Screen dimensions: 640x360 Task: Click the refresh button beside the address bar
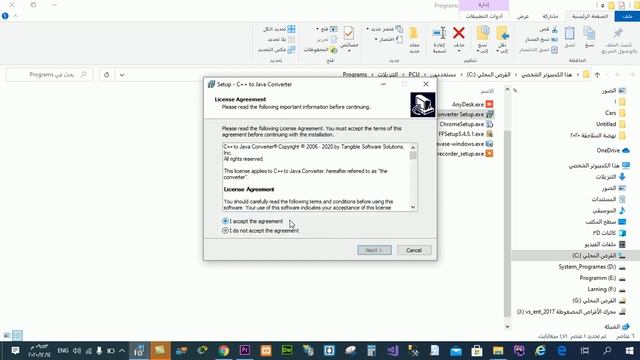(107, 75)
